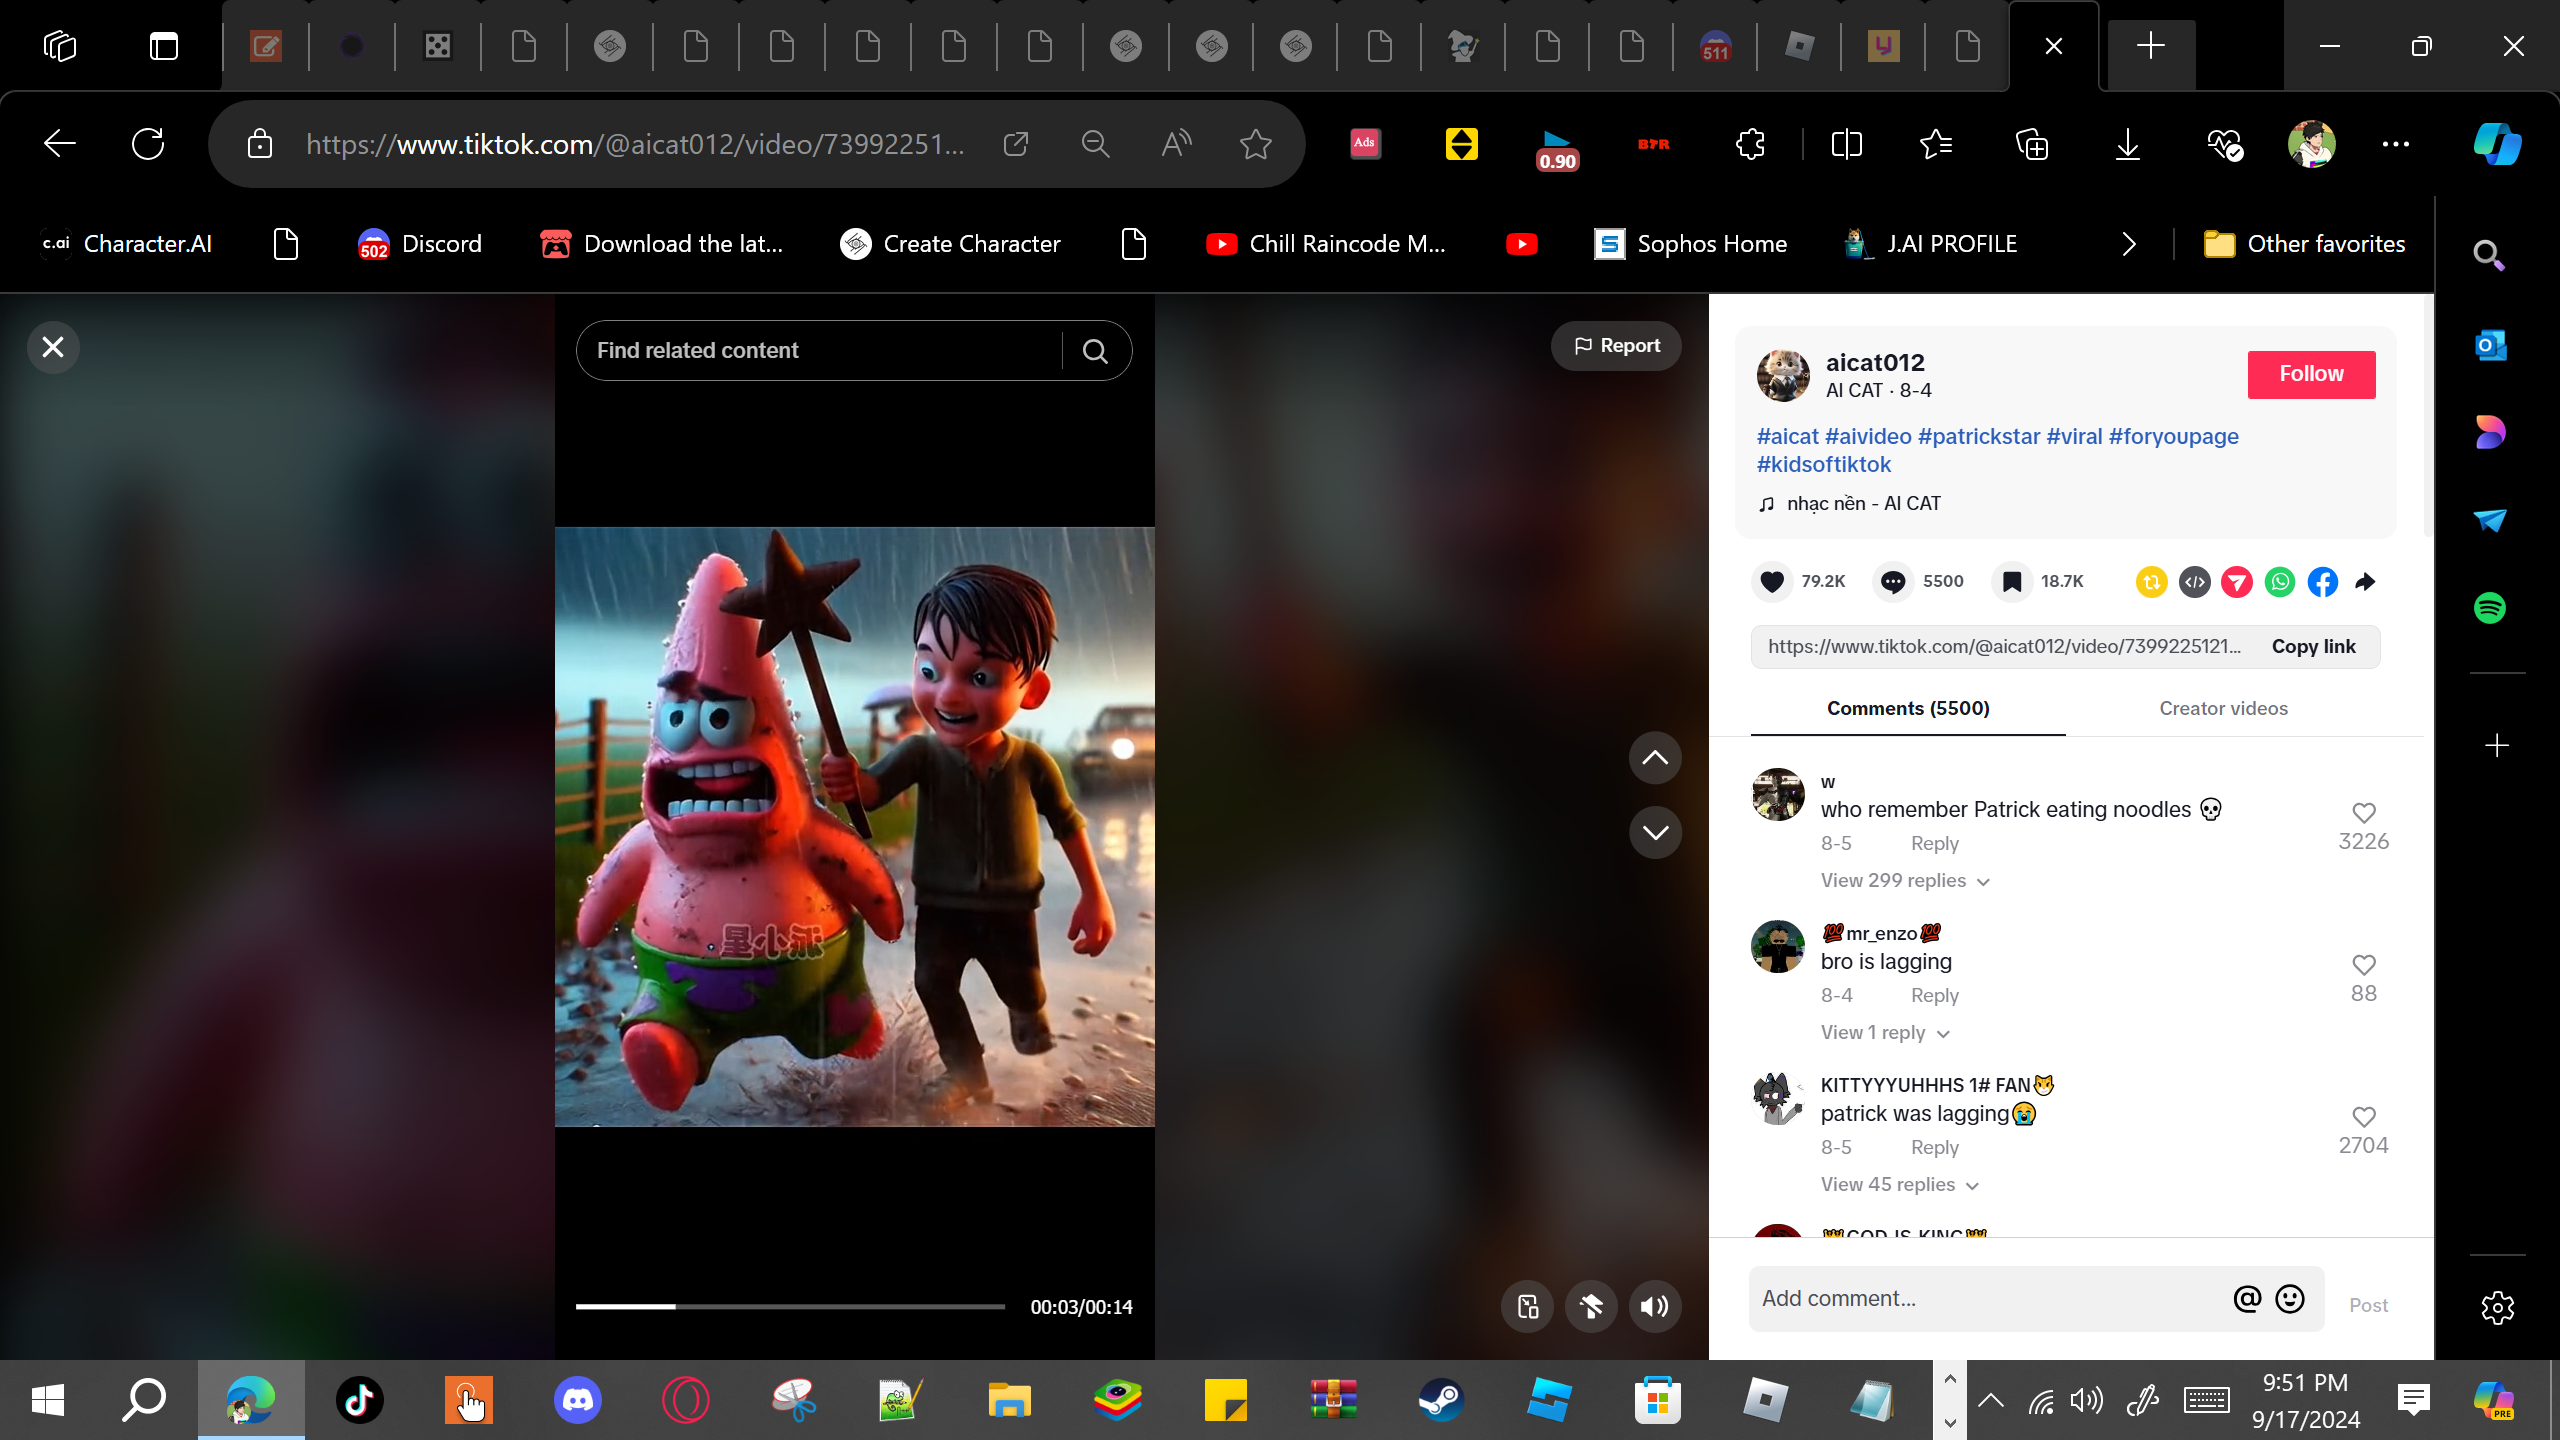Image resolution: width=2560 pixels, height=1440 pixels.
Task: Select the Comments (5500) tab
Action: click(1908, 708)
